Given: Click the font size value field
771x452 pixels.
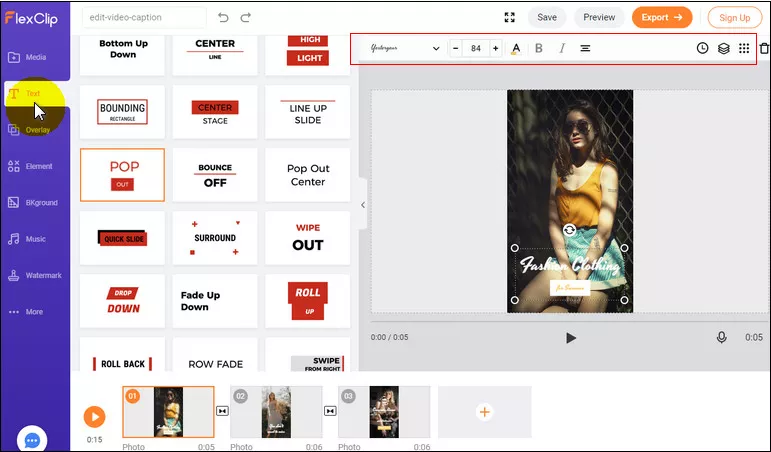Looking at the screenshot, I should point(475,48).
